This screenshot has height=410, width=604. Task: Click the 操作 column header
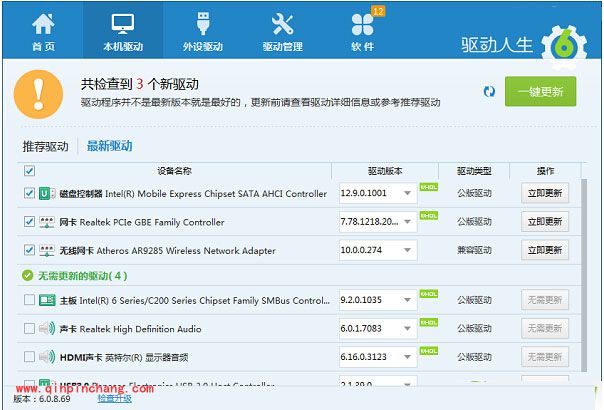tap(545, 171)
